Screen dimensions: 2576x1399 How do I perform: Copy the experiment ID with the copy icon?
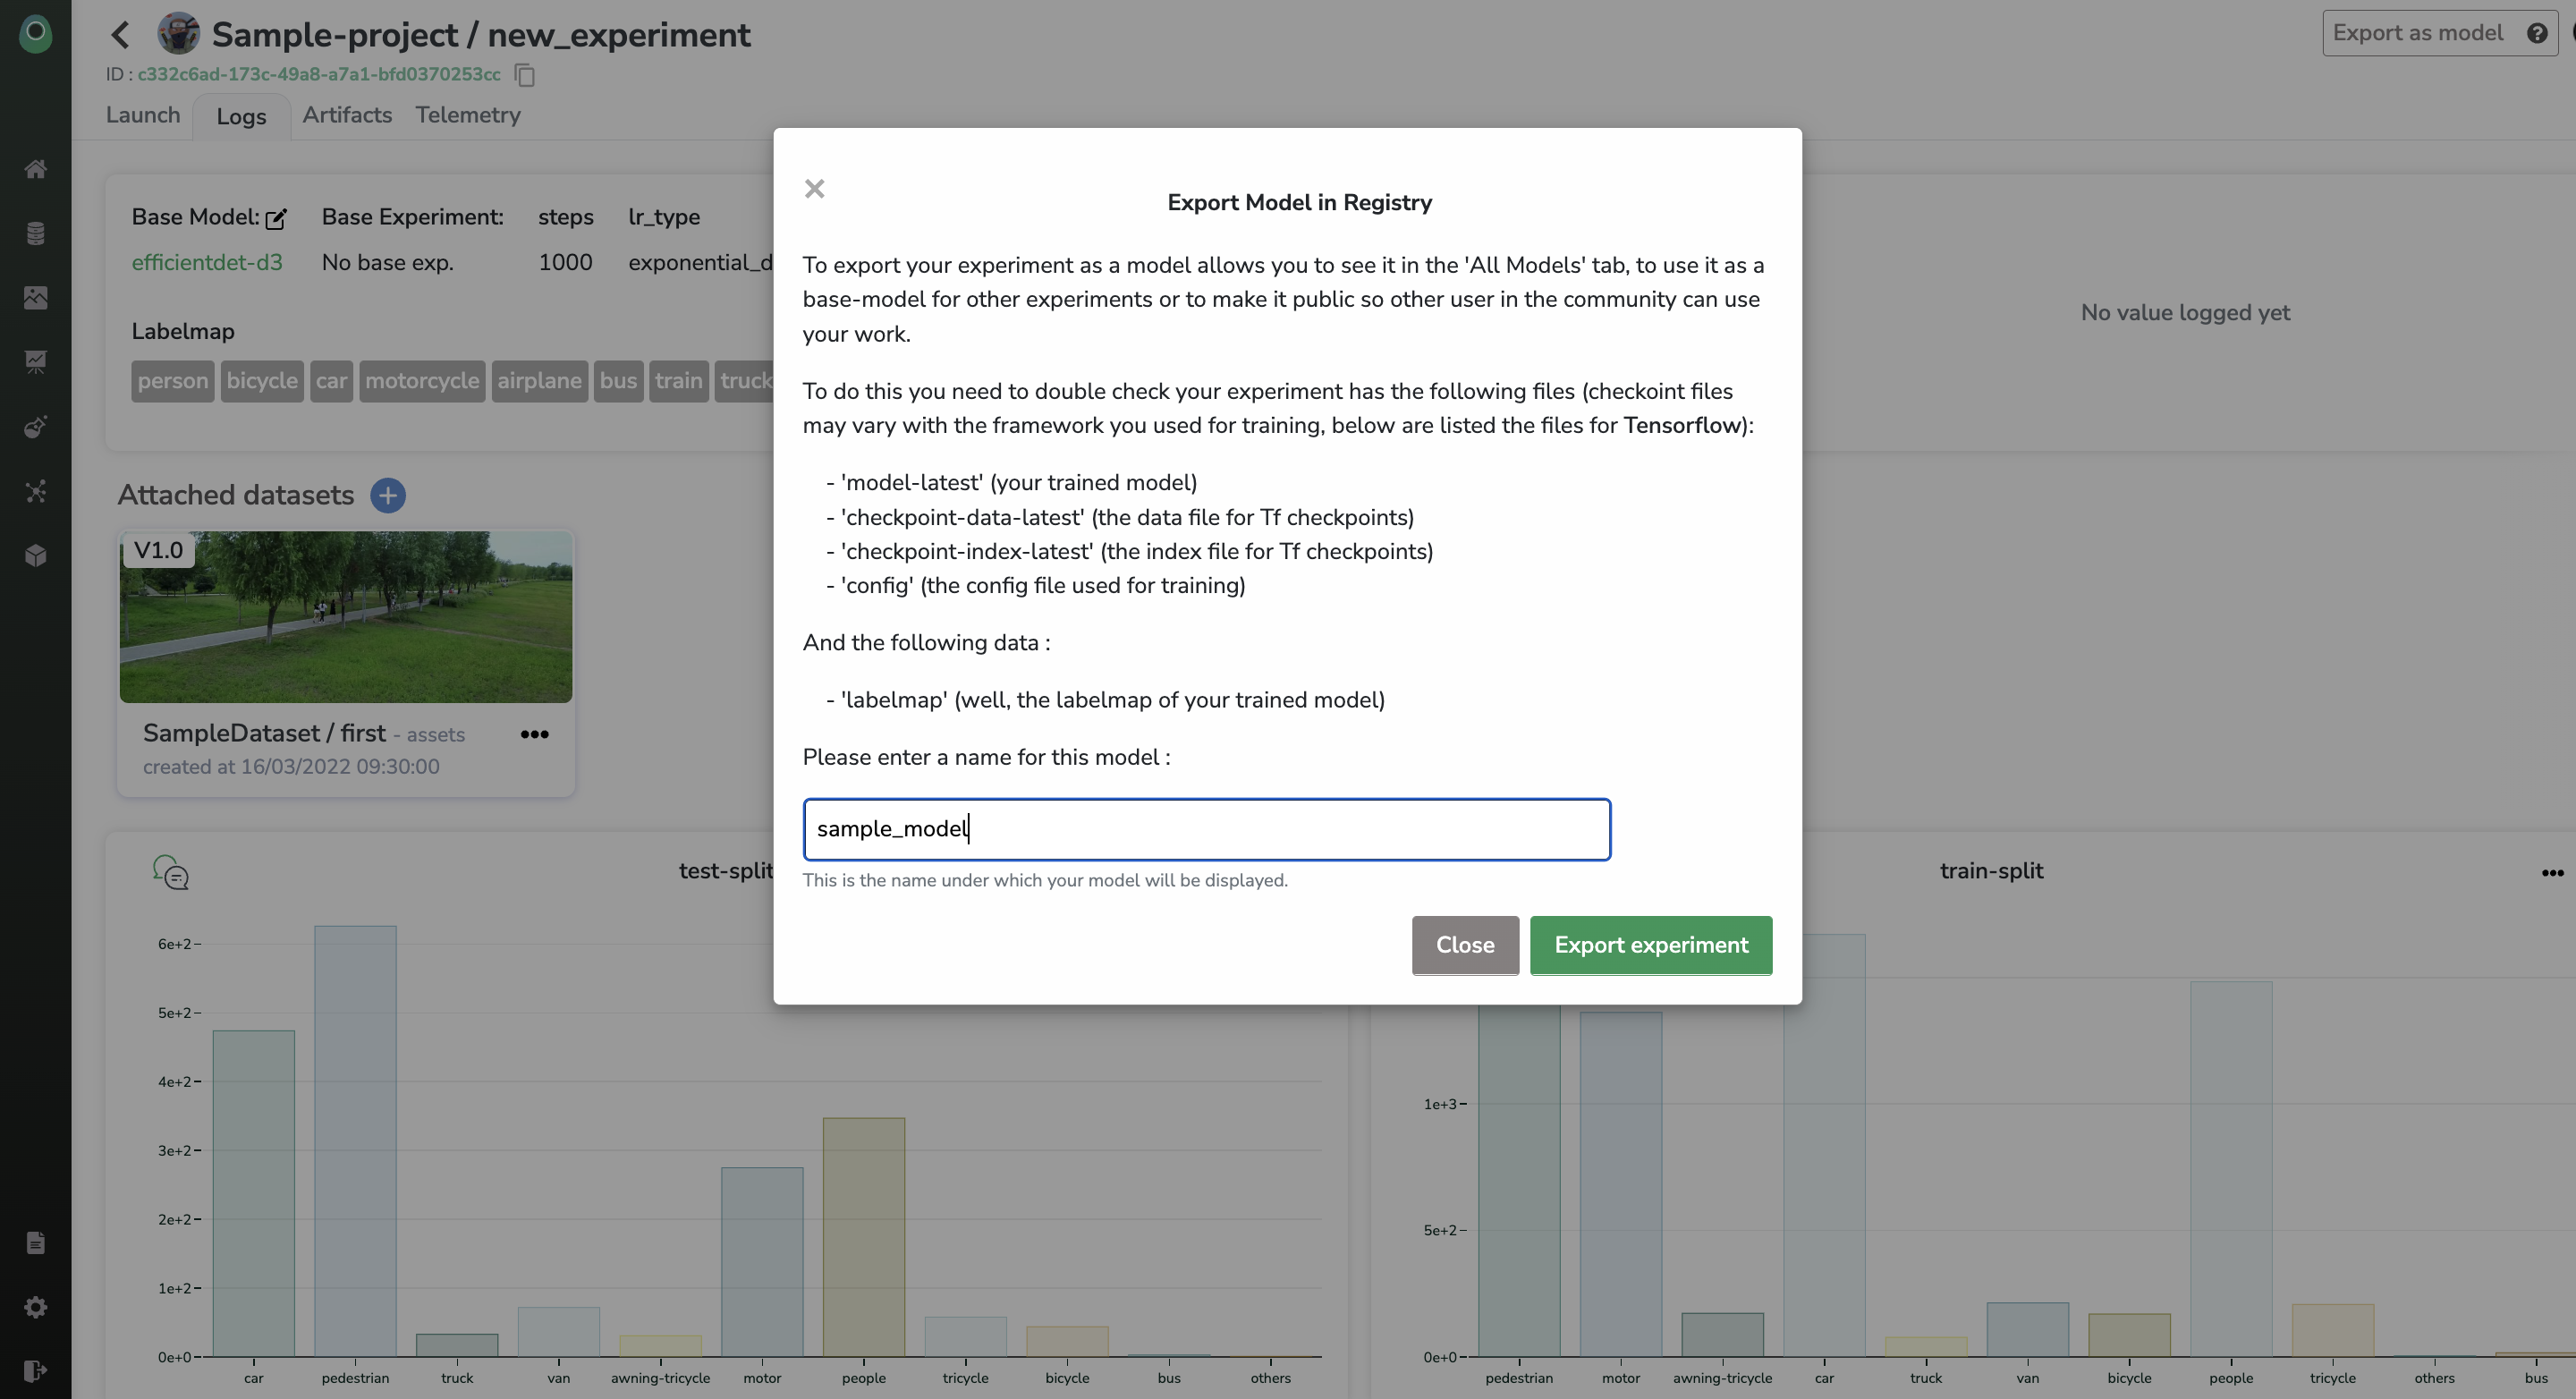[x=525, y=75]
